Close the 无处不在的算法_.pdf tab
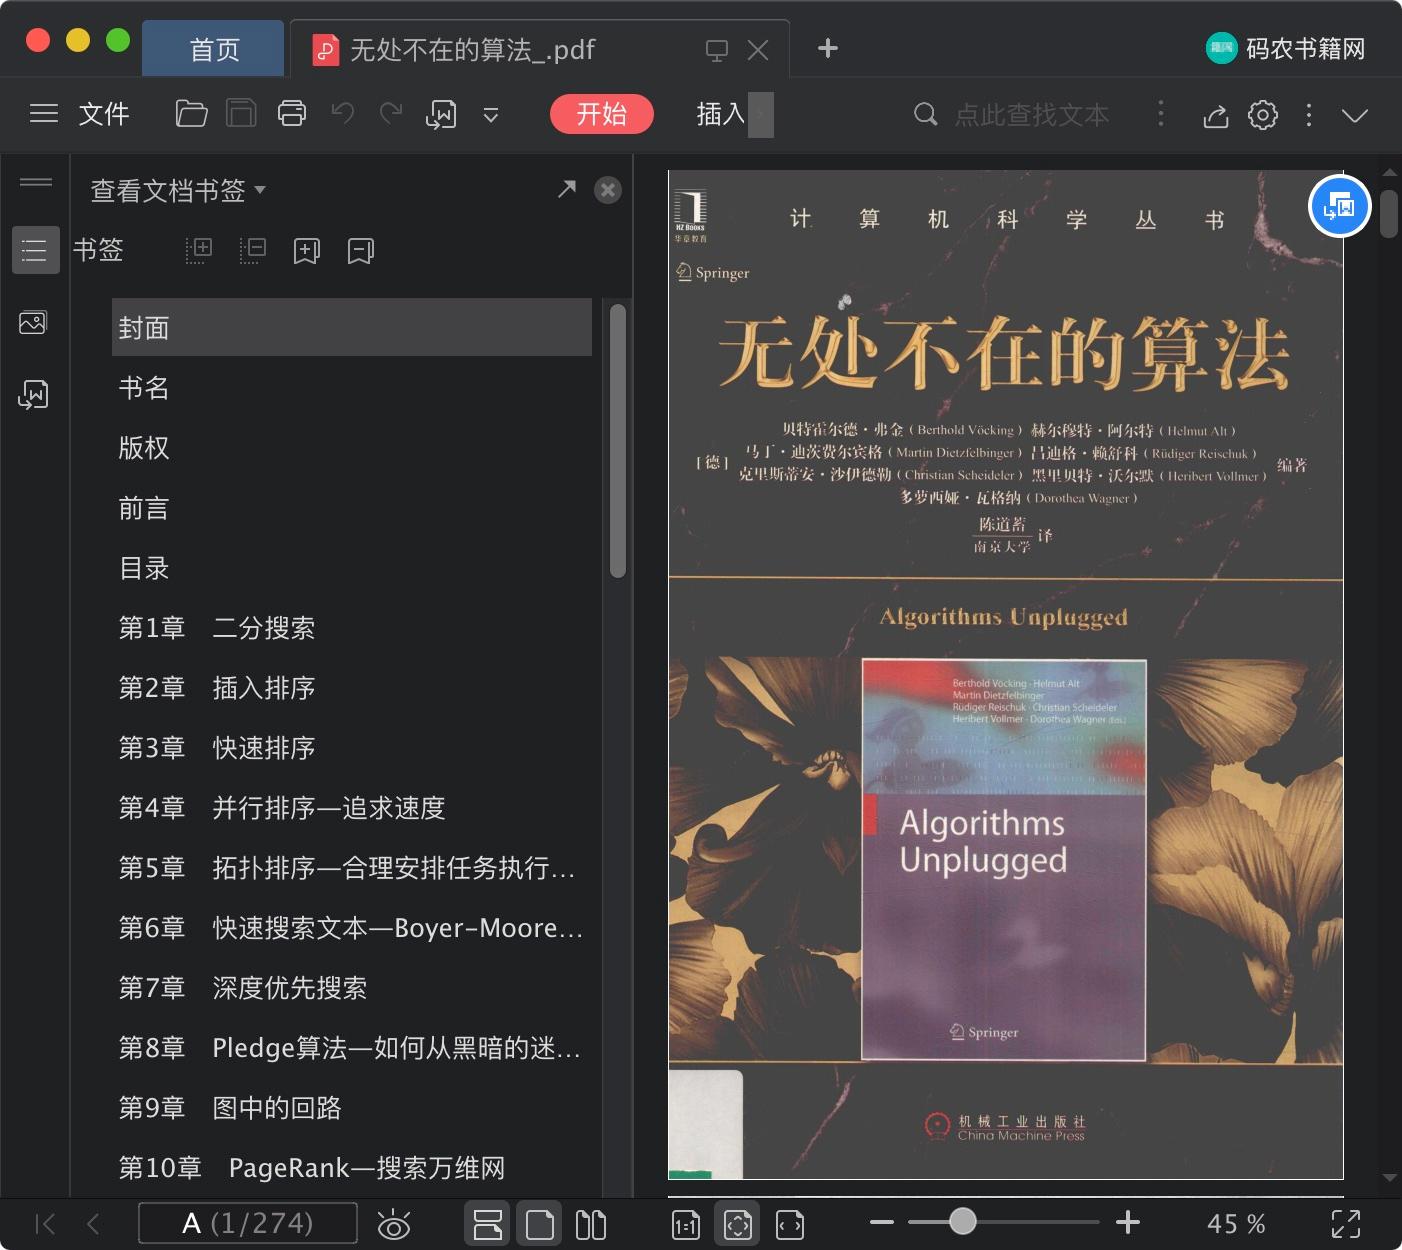Image resolution: width=1402 pixels, height=1250 pixels. [758, 49]
